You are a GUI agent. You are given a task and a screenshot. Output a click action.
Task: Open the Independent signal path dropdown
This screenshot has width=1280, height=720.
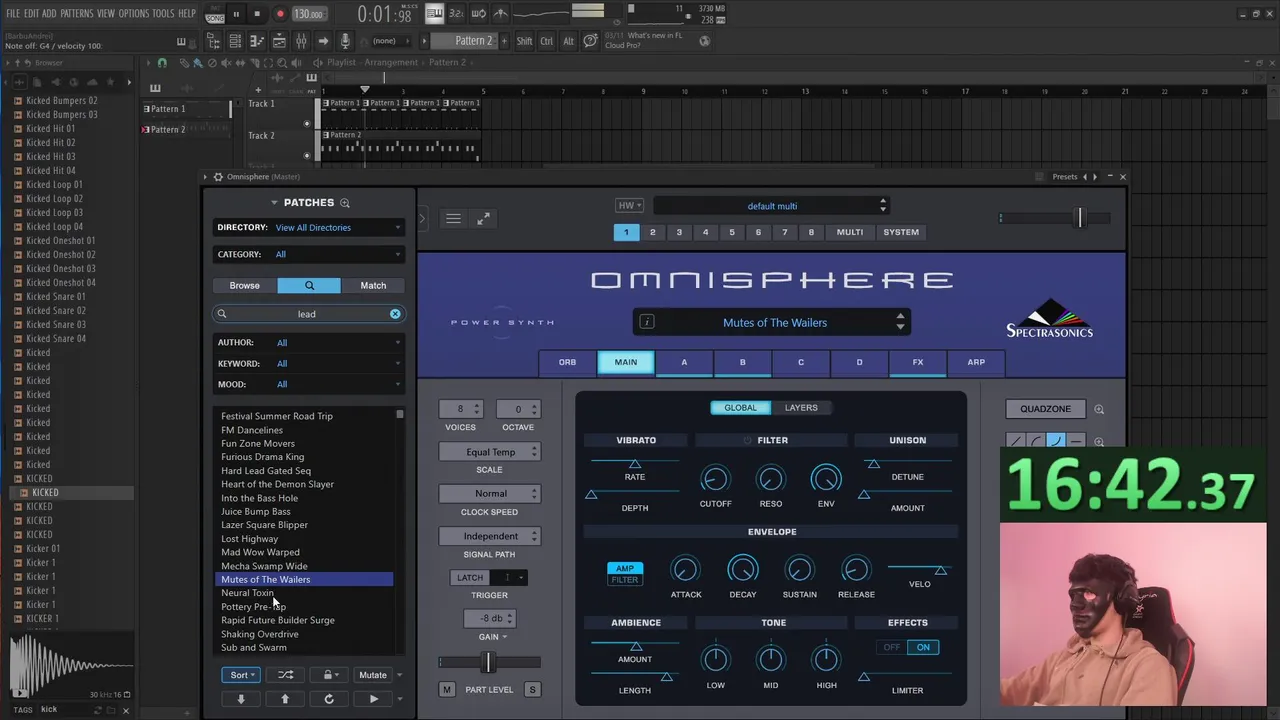[490, 536]
